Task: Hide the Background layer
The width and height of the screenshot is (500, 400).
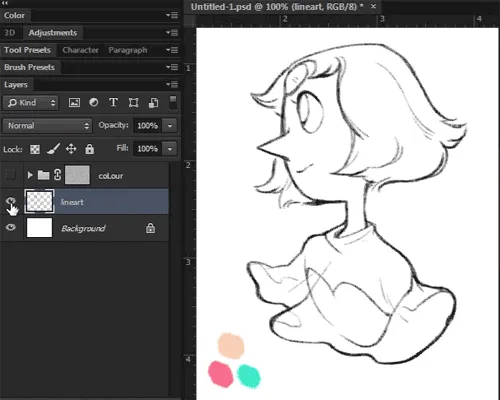Action: point(11,227)
